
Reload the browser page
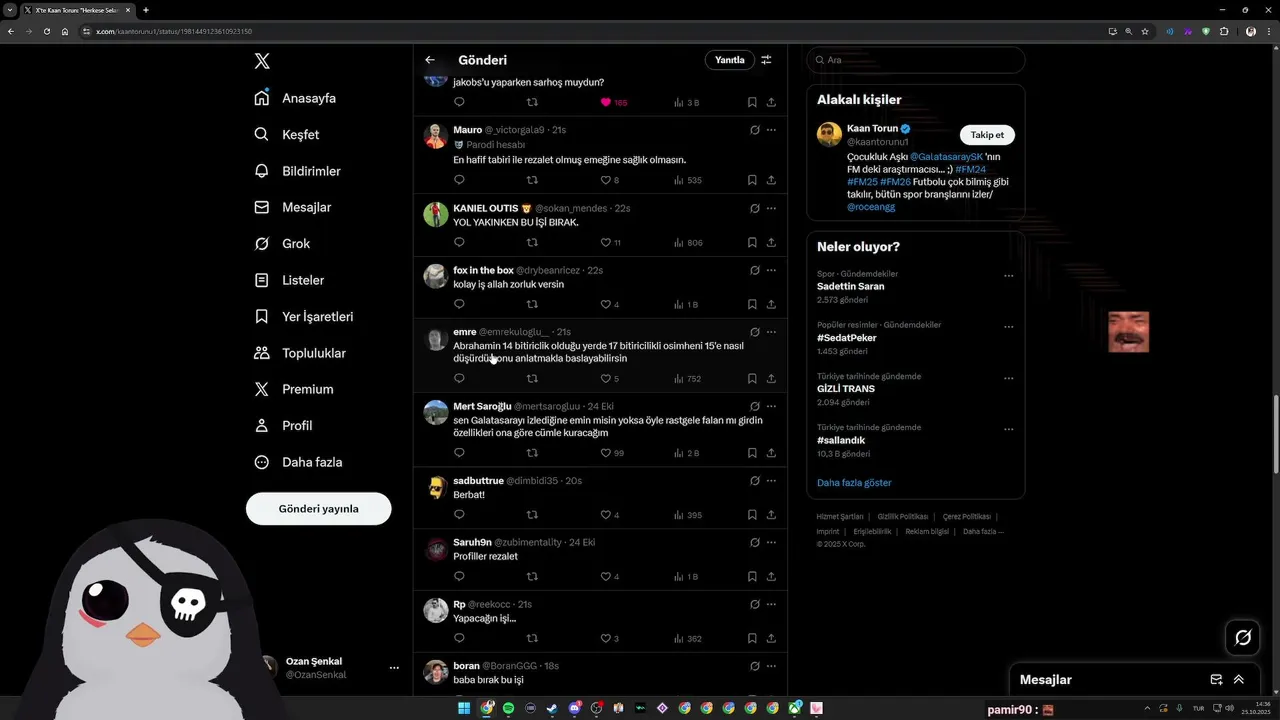[x=46, y=31]
